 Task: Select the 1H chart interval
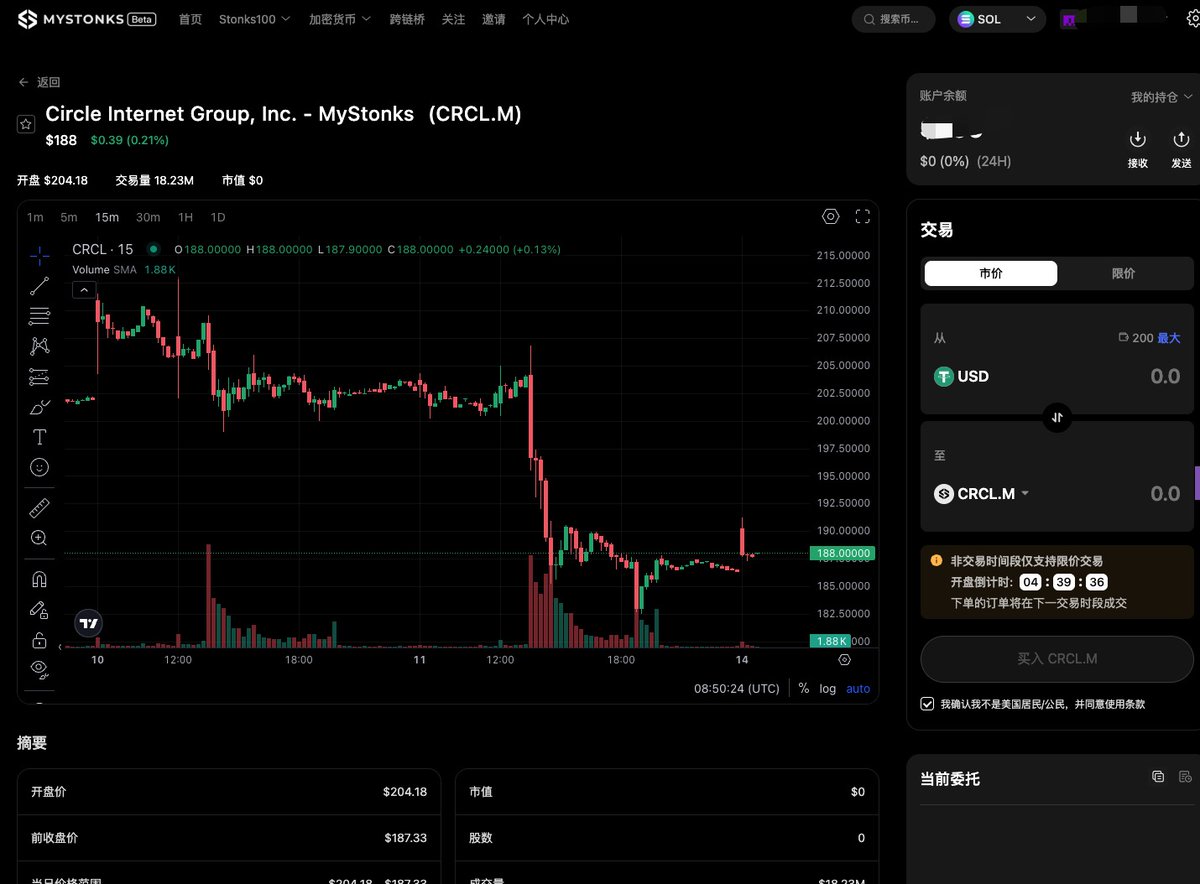(x=185, y=217)
